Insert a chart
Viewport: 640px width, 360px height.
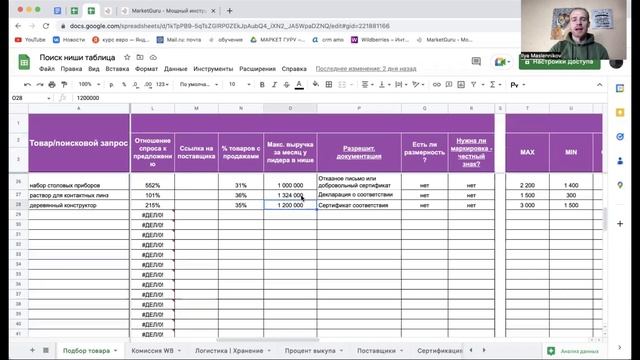(461, 84)
